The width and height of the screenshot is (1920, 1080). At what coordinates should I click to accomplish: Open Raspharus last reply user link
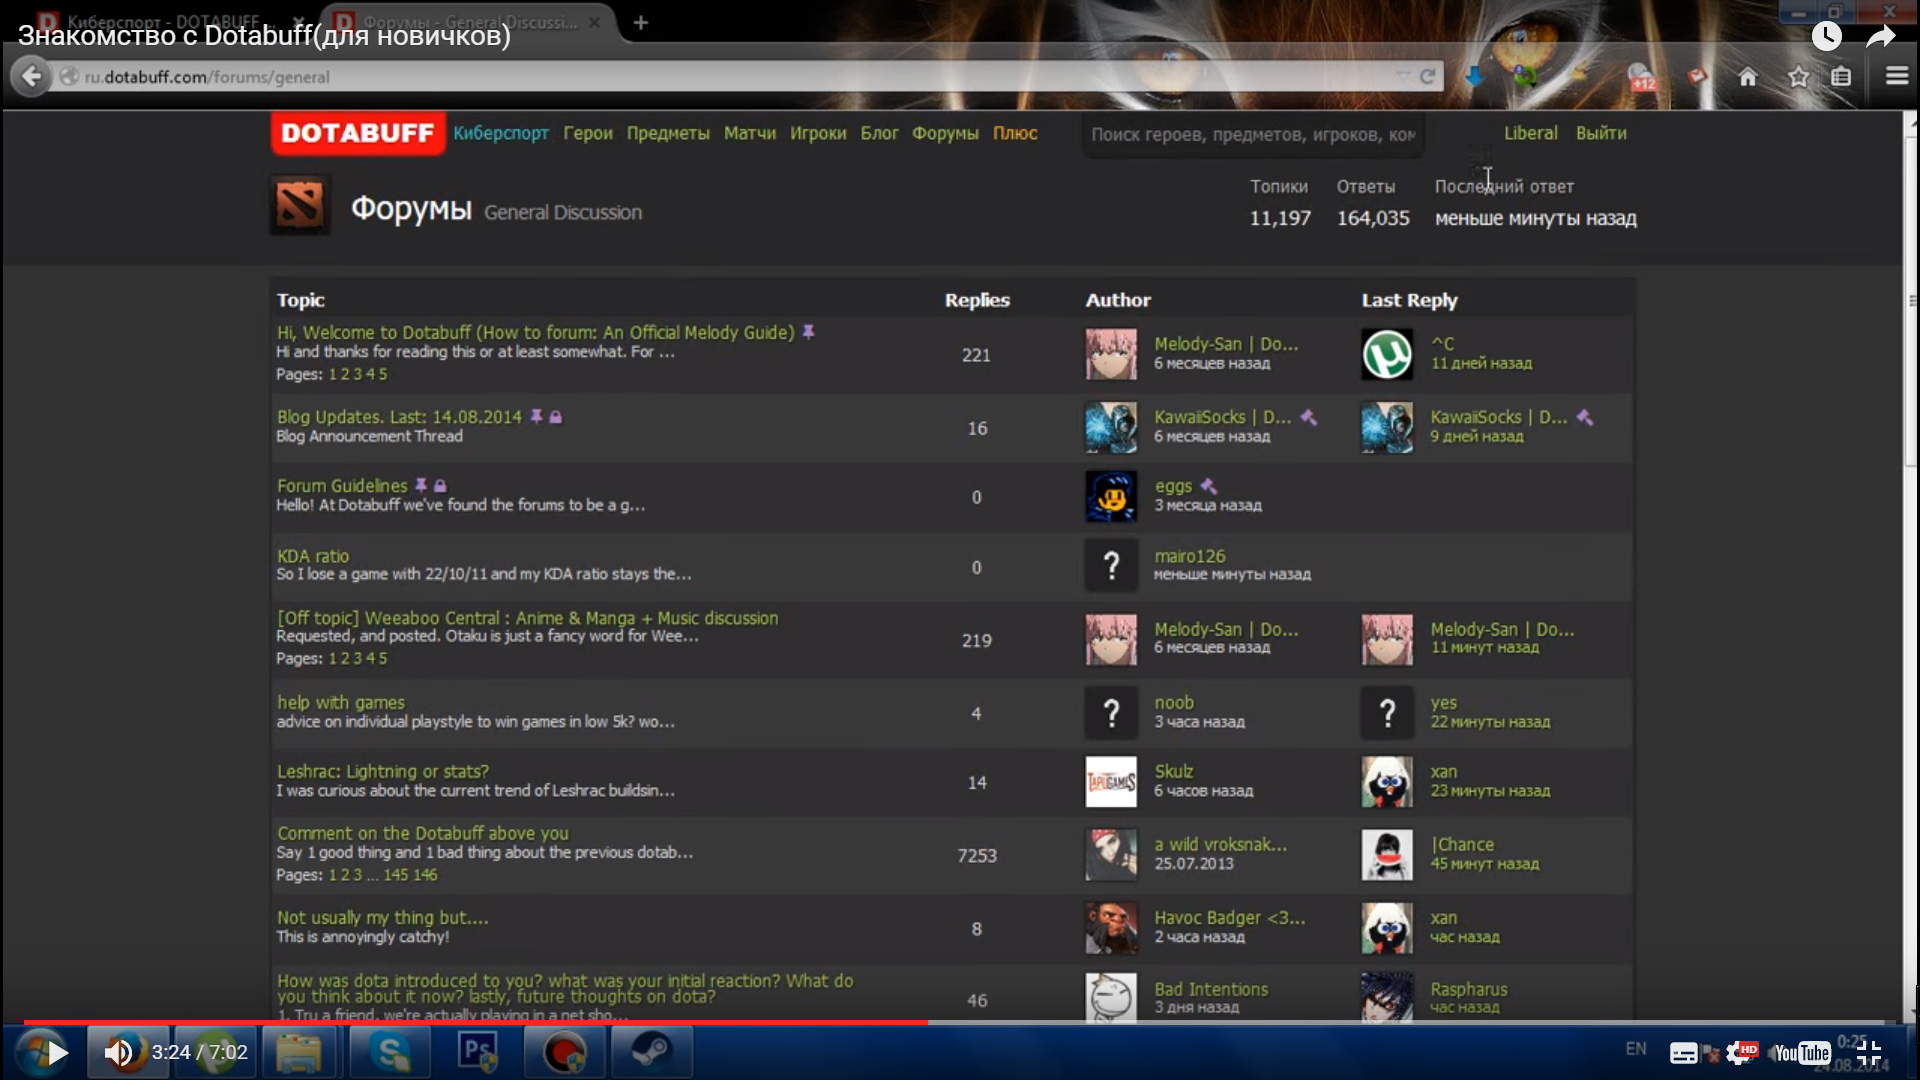(1469, 989)
